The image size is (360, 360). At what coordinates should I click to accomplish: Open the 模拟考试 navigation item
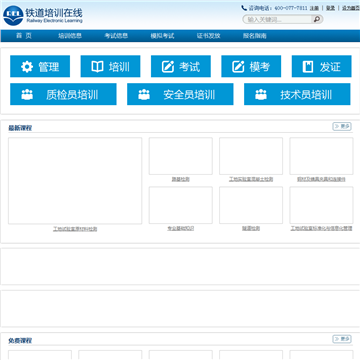pos(162,36)
